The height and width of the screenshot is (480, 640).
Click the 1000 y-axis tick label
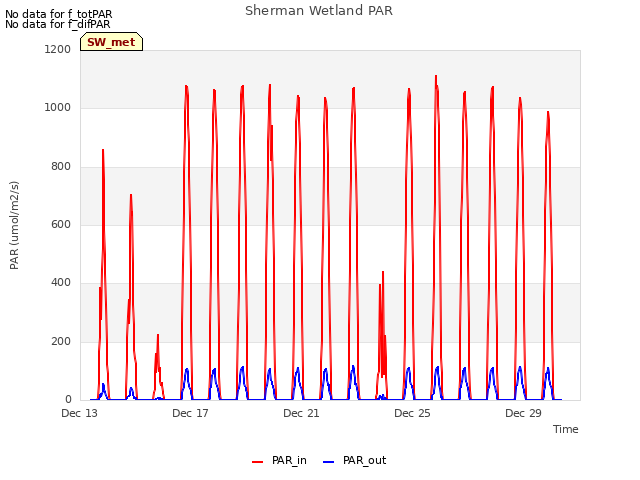(58, 108)
